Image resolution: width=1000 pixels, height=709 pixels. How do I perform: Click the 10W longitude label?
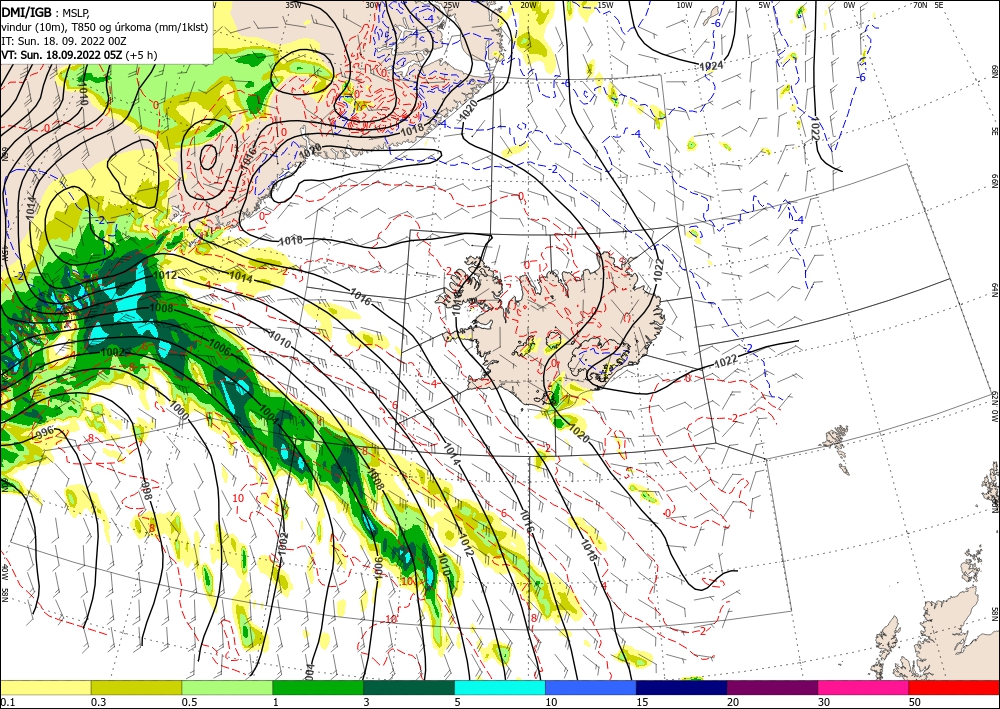pyautogui.click(x=684, y=5)
